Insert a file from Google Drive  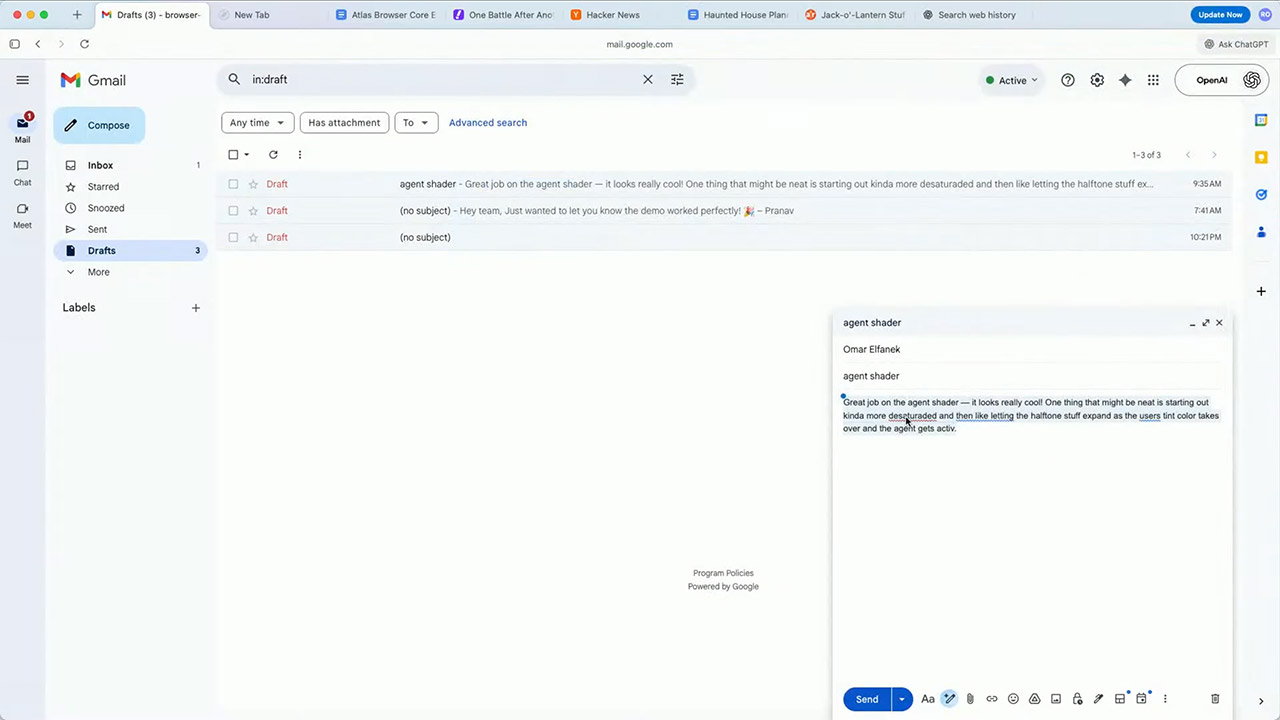[1035, 698]
